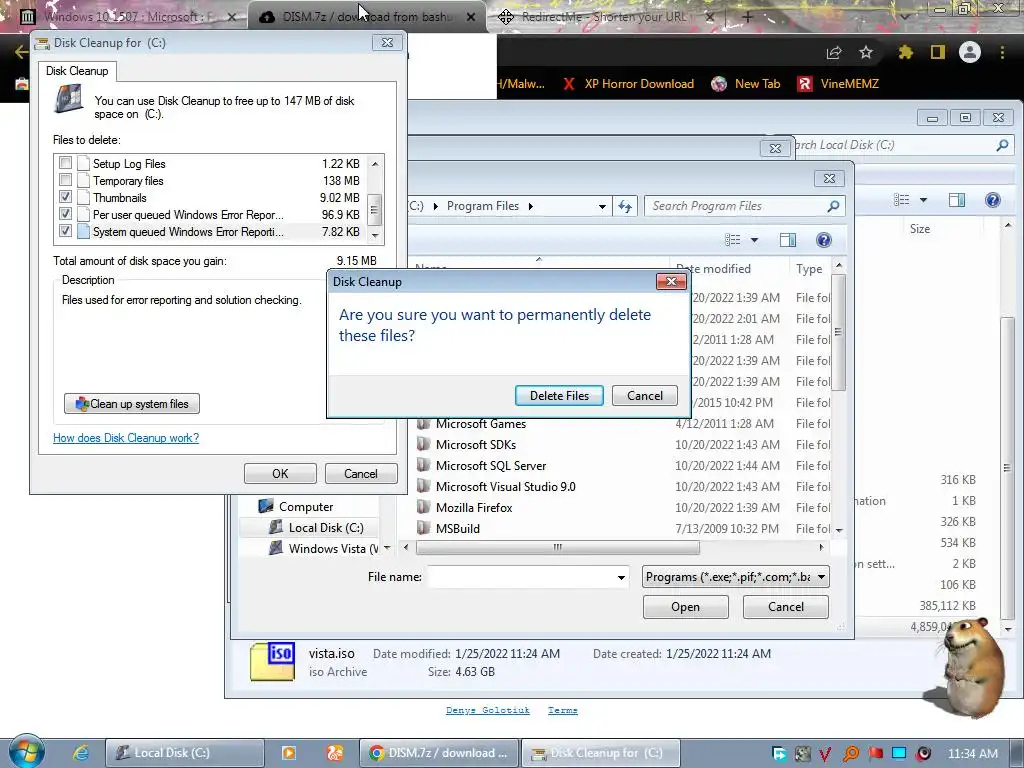1024x768 pixels.
Task: Uncheck System queued Windows Error Reporting
Action: tap(65, 231)
